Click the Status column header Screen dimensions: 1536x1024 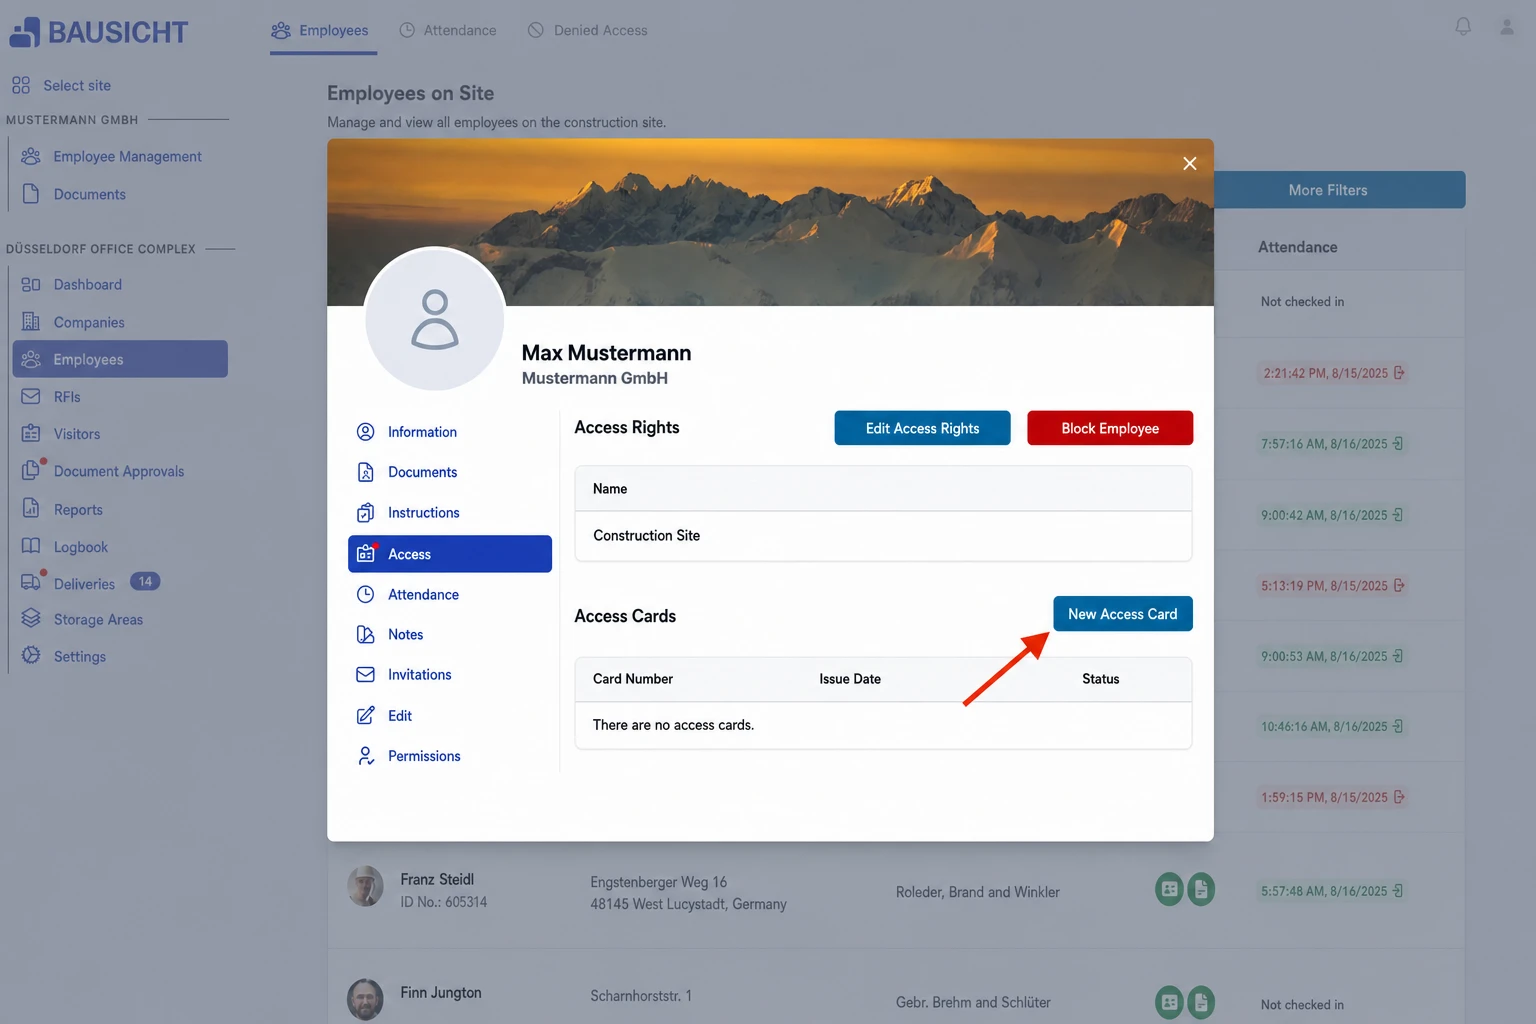(1100, 679)
